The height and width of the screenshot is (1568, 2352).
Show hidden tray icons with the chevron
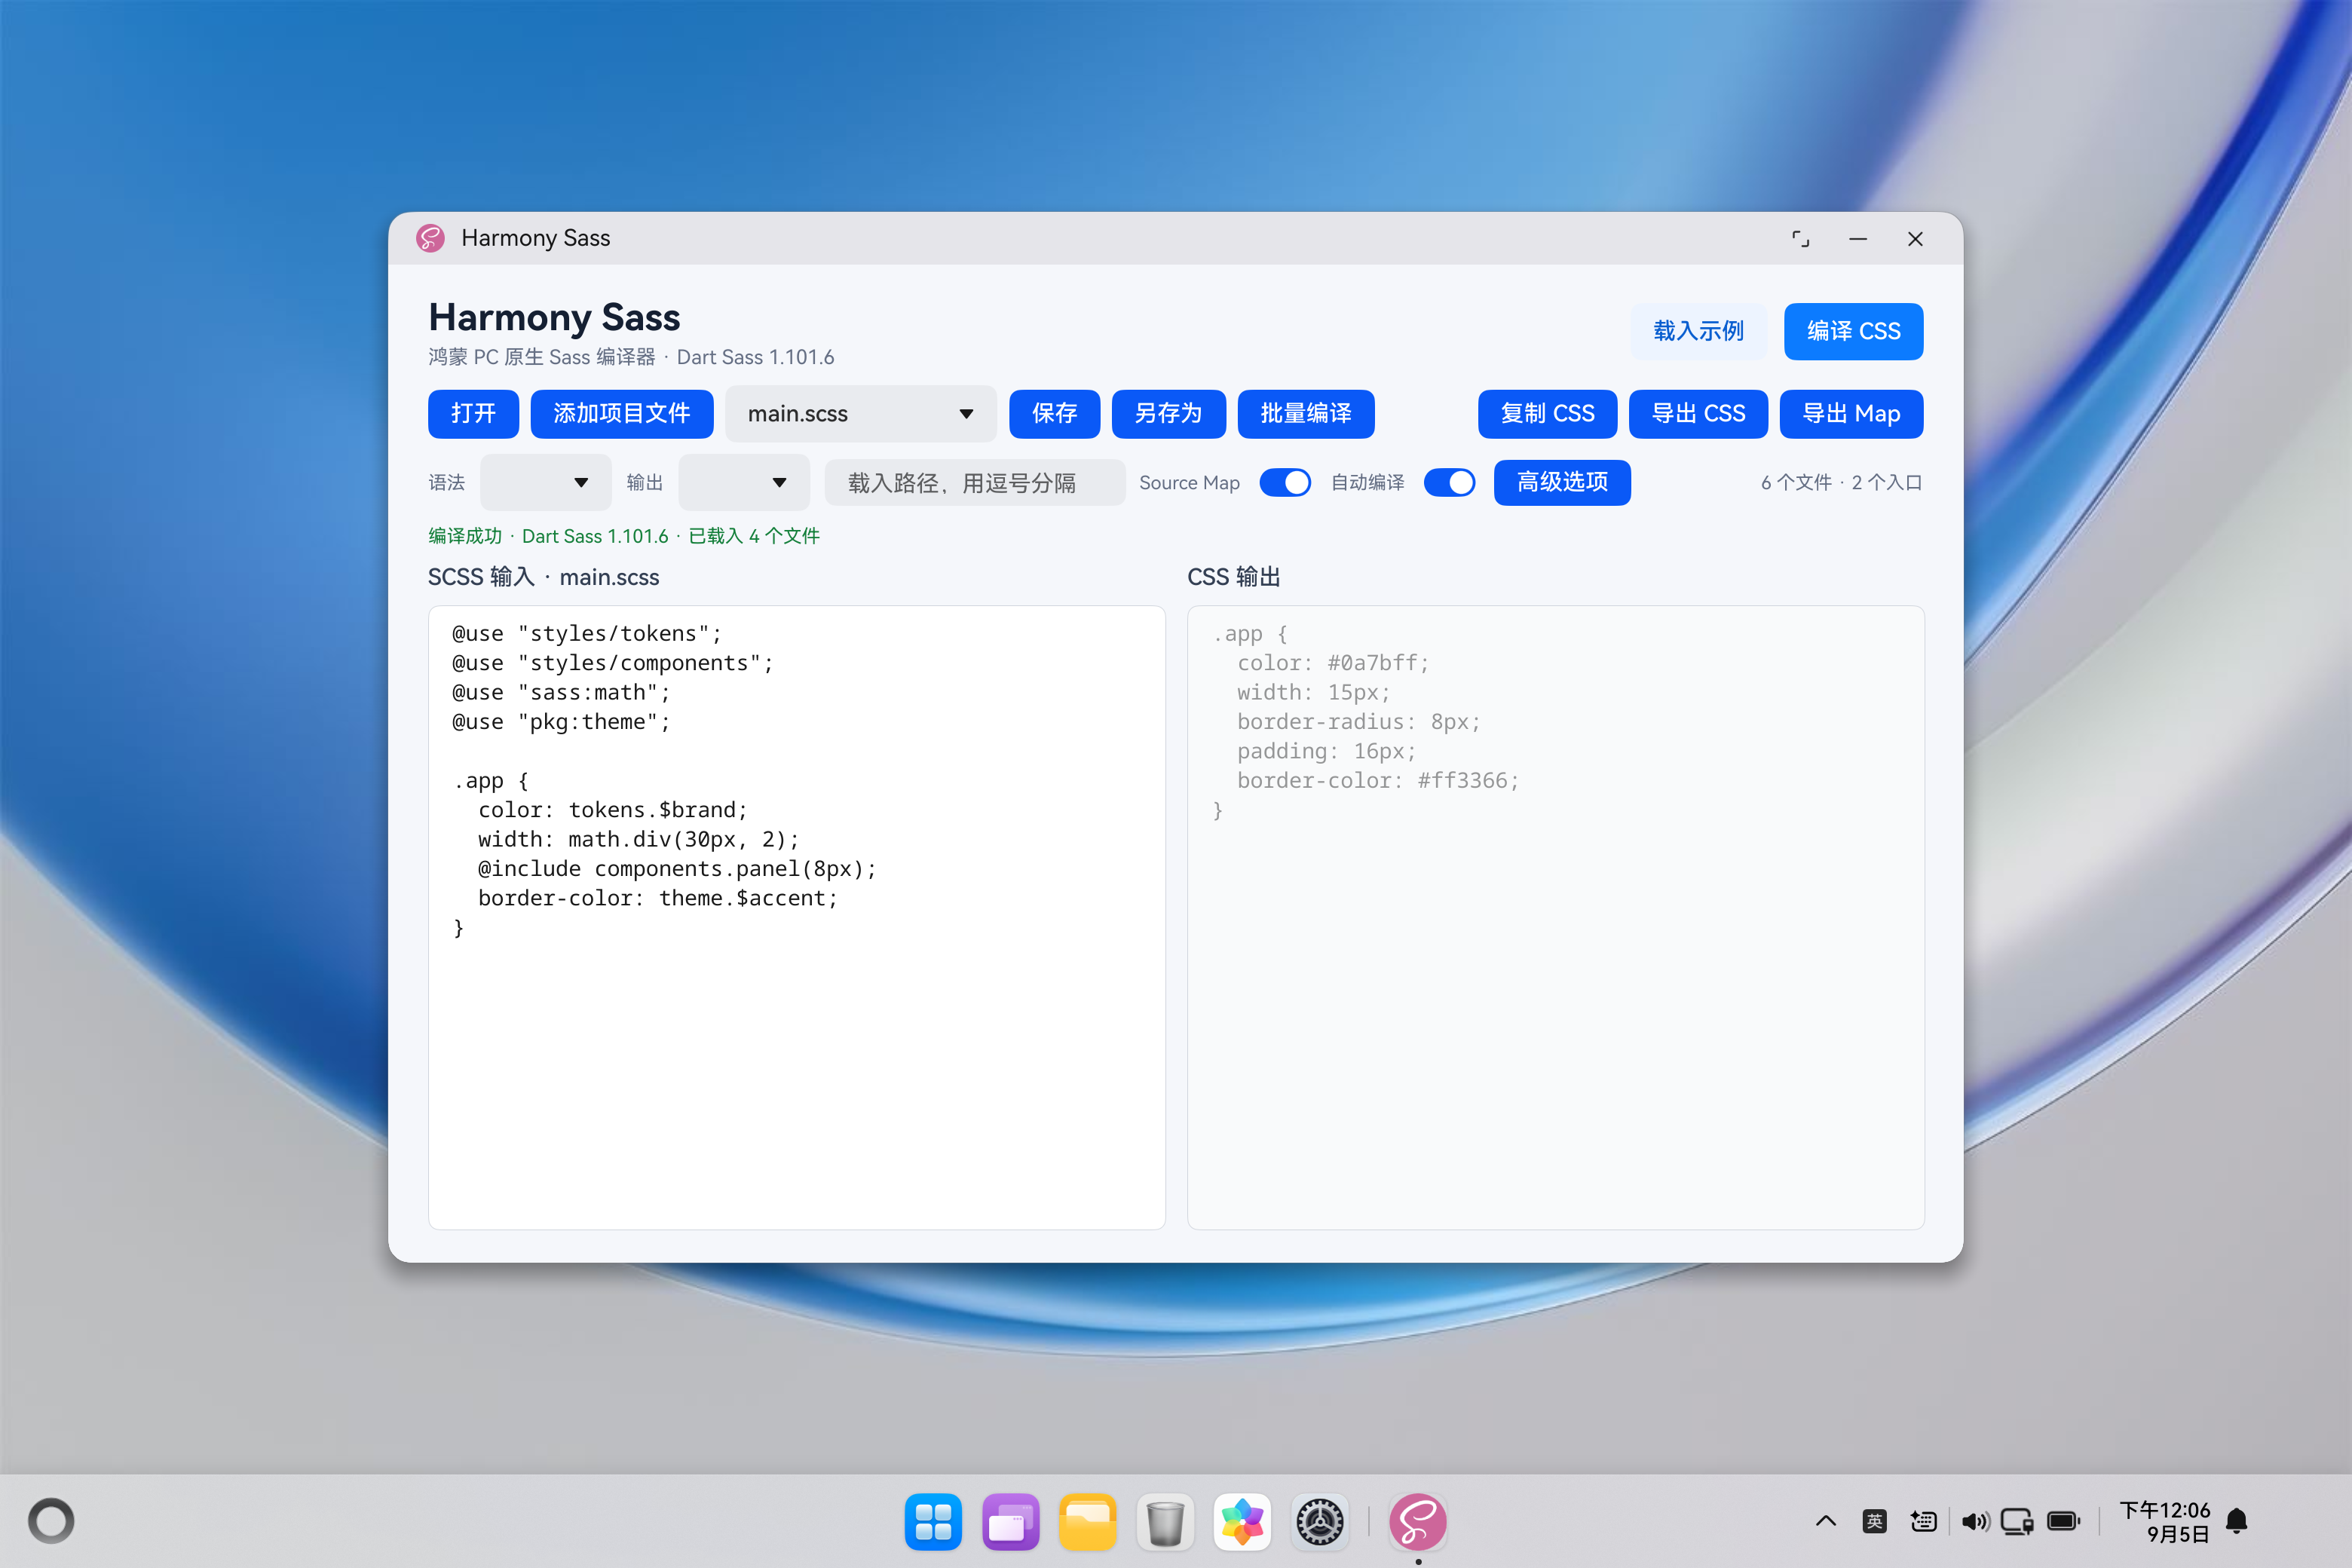[x=1826, y=1521]
